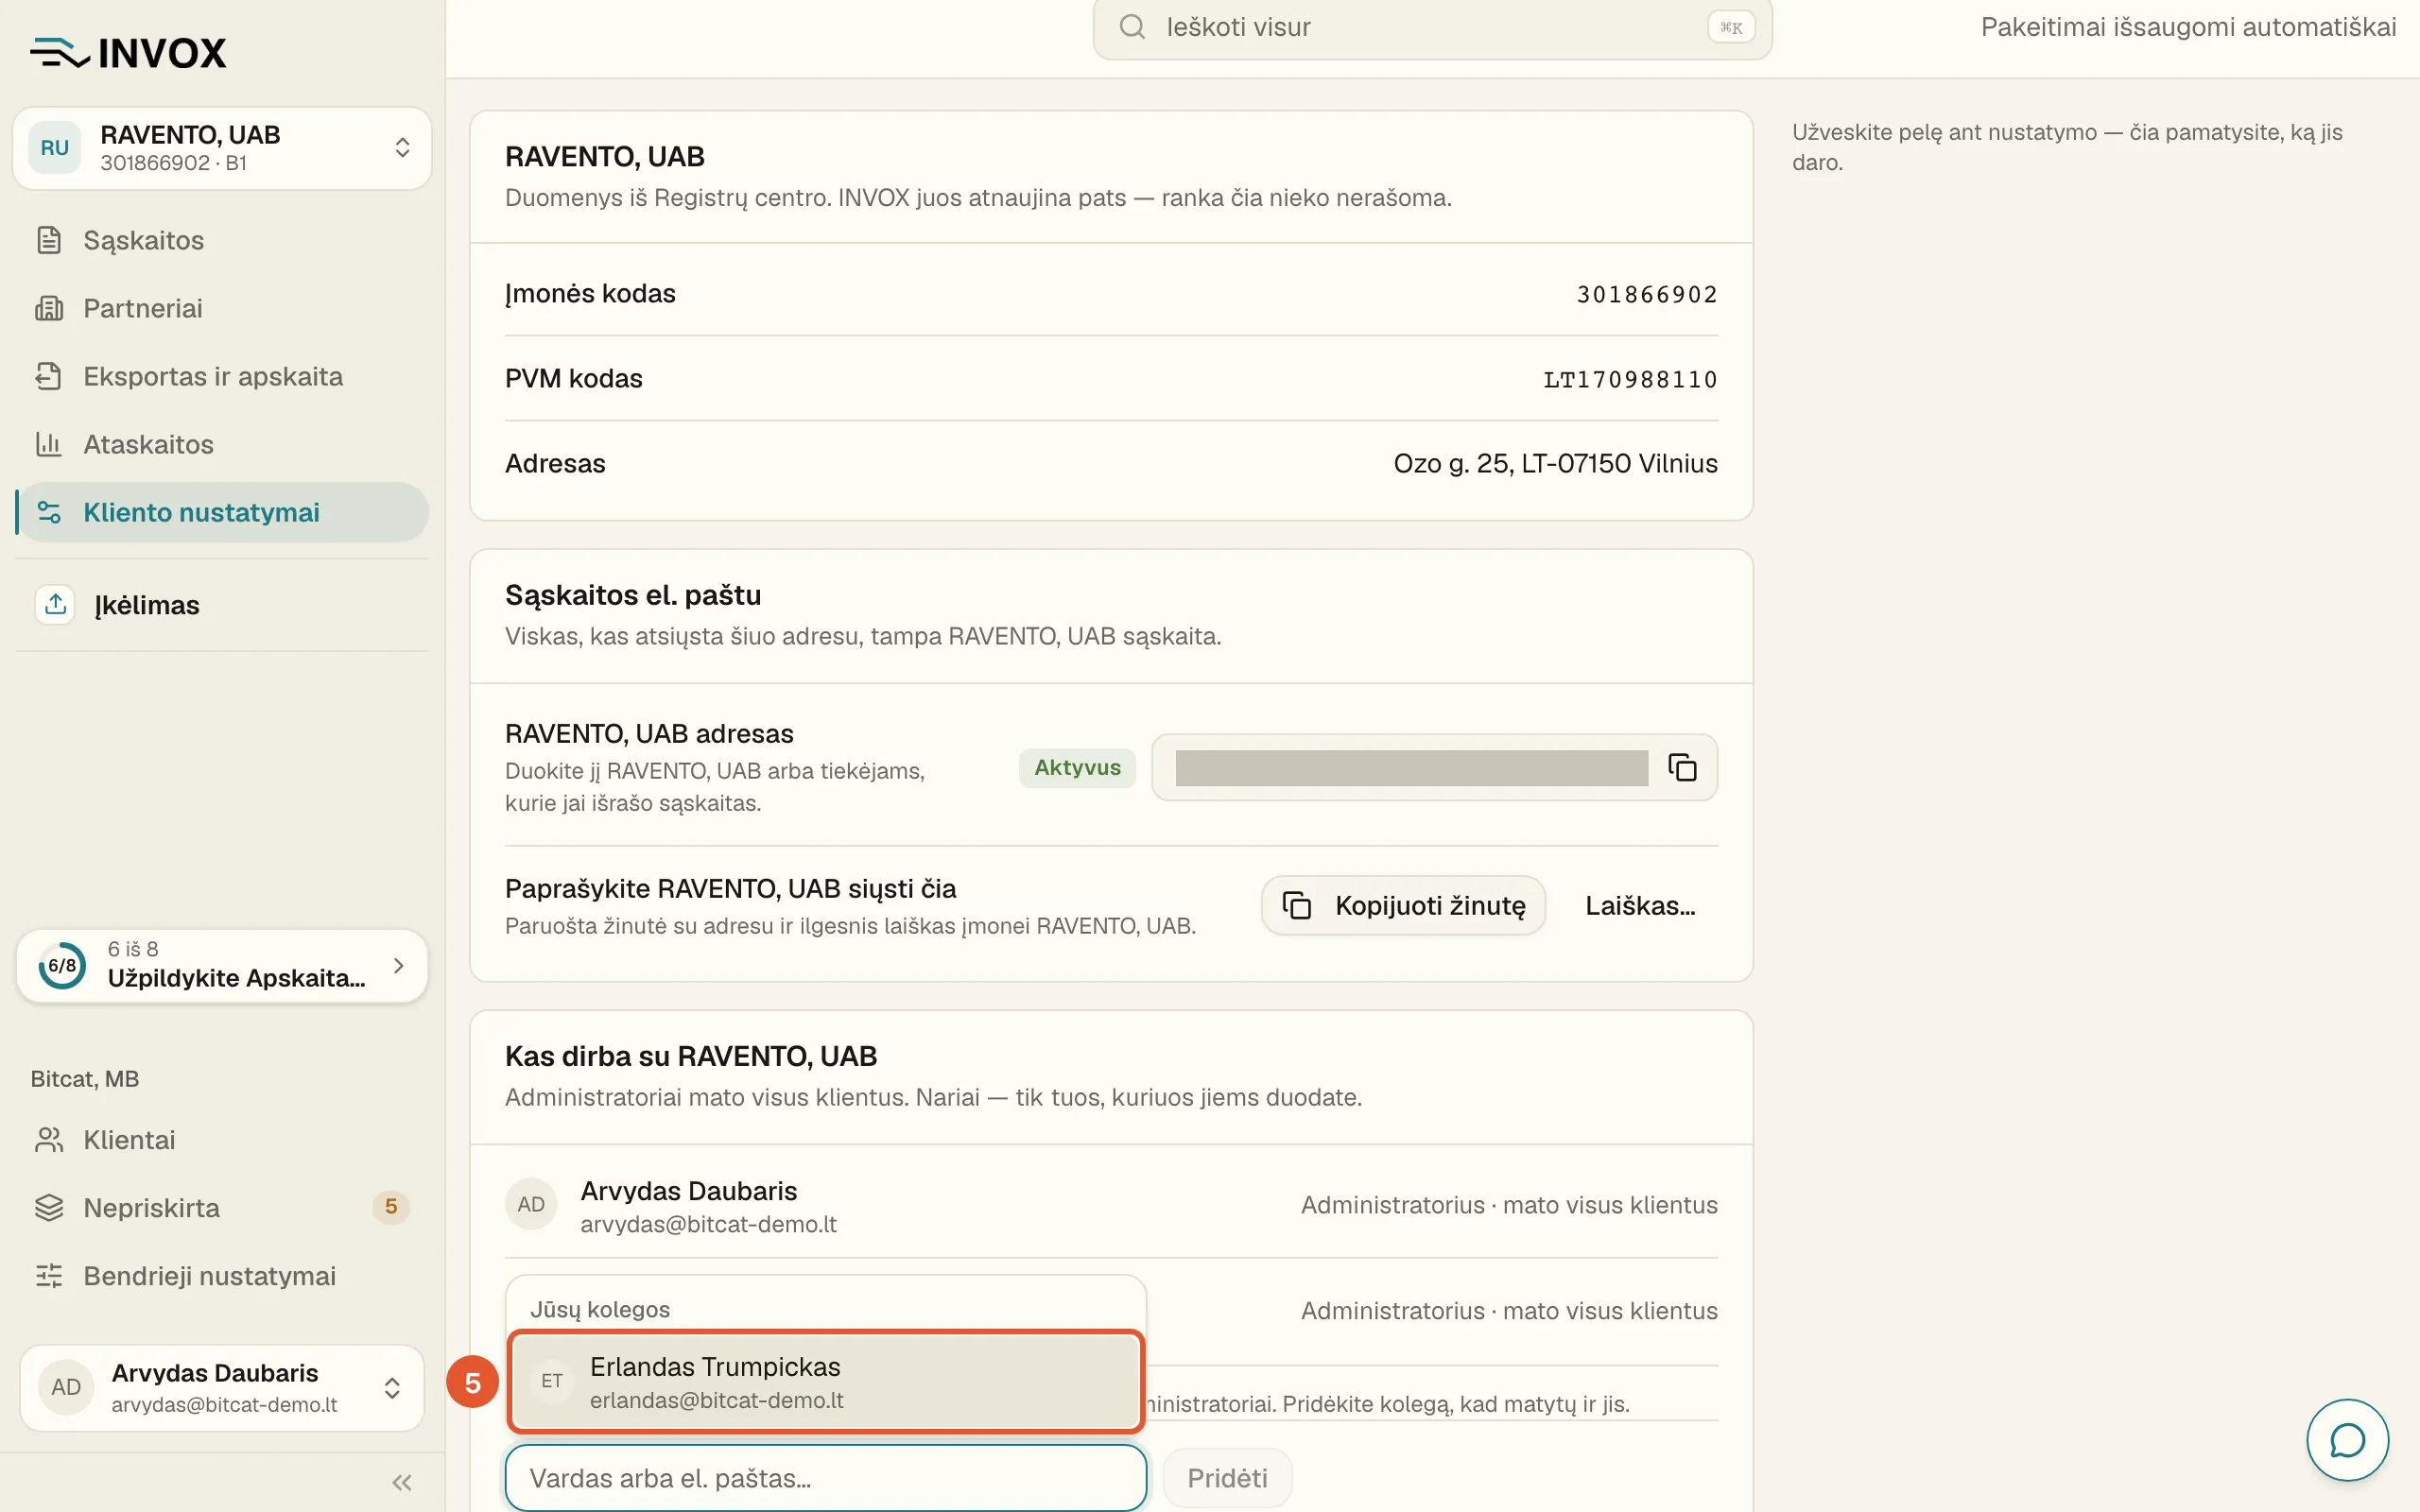This screenshot has width=2420, height=1512.
Task: Select colleague Erlandas Trumpickas
Action: tap(826, 1381)
